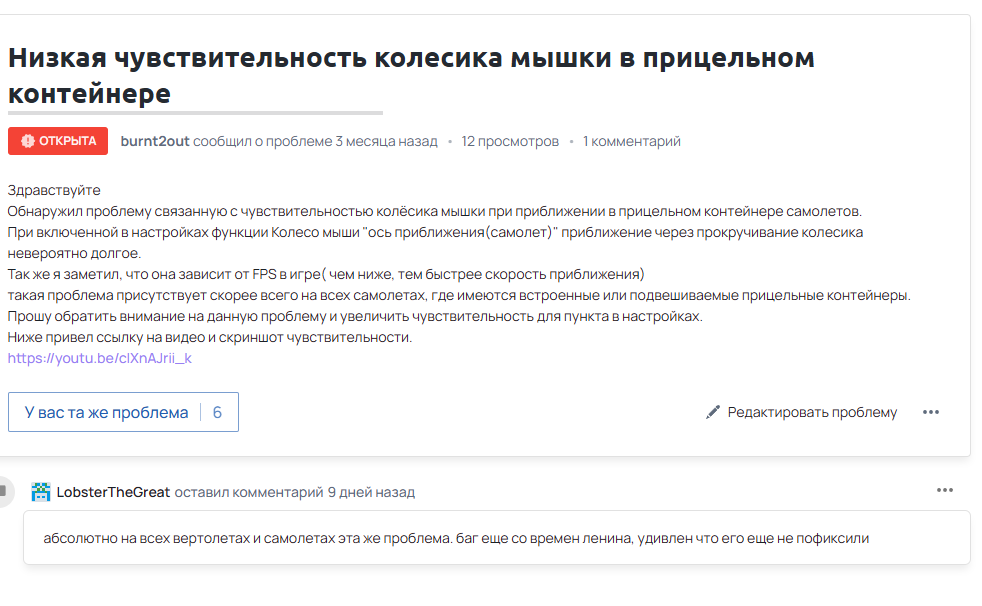The width and height of the screenshot is (982, 606).
Task: Click the pencil icon beside Редактировать проблему
Action: 713,412
